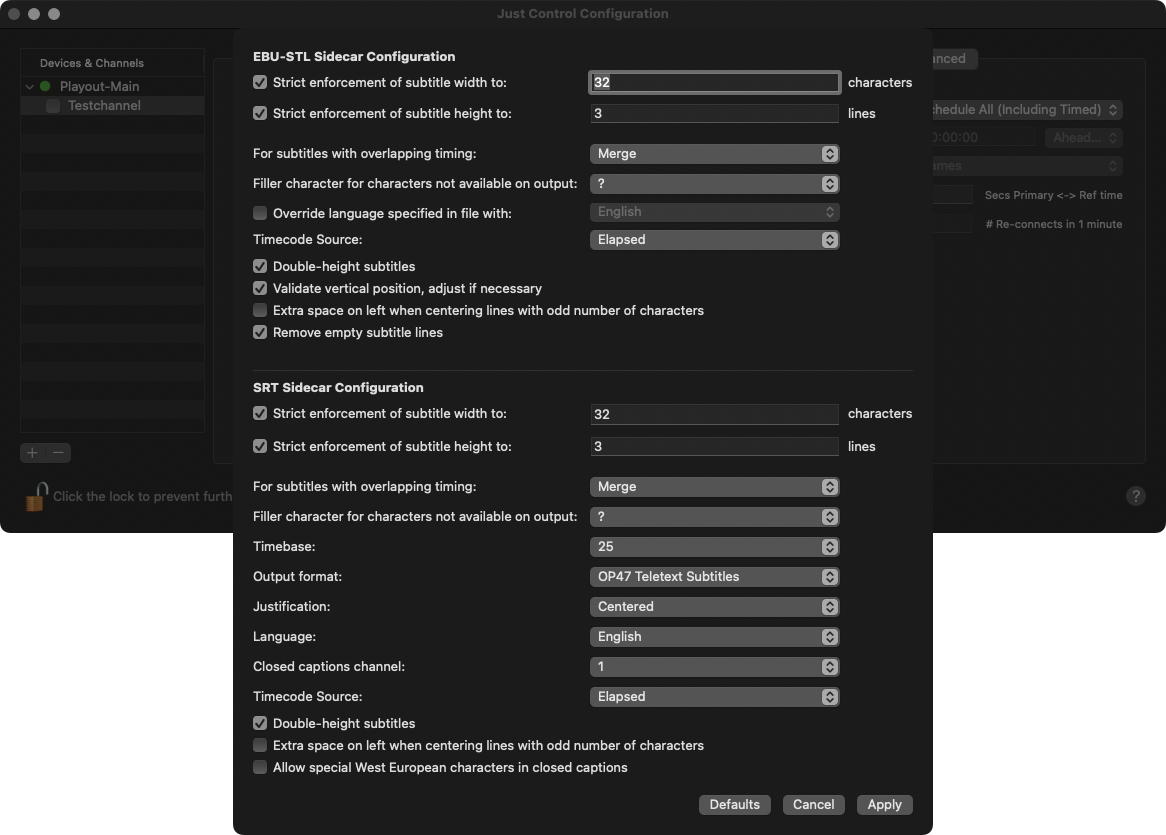
Task: Click the Devices & Channels column header
Action: coord(112,63)
